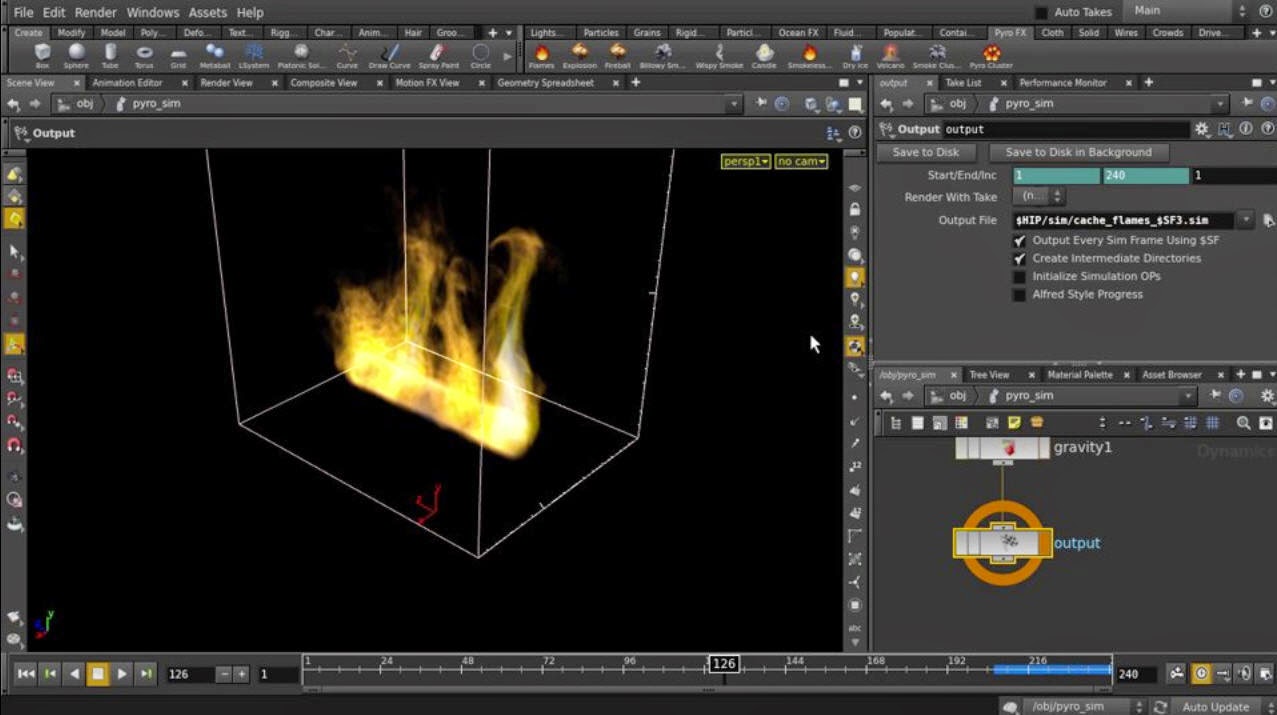Add a sticky note in network view
This screenshot has height=715, width=1277.
click(x=1014, y=423)
